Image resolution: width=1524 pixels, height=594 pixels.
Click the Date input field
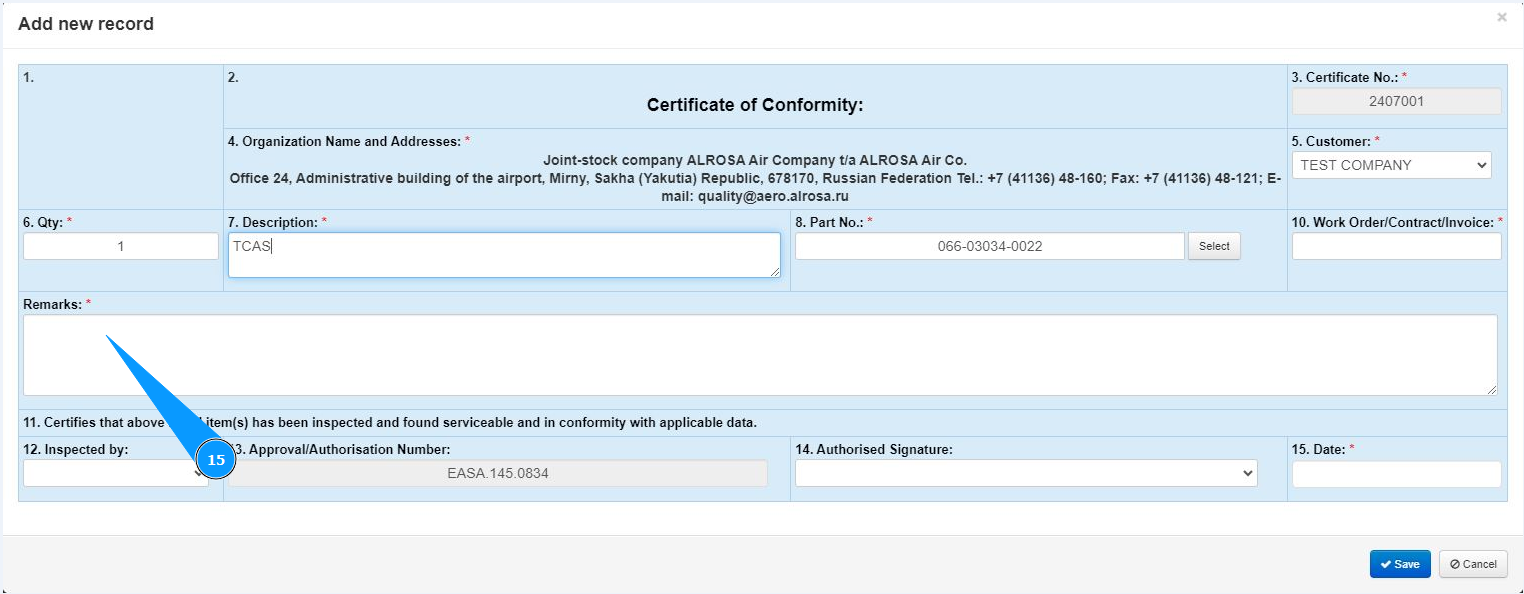point(1396,474)
